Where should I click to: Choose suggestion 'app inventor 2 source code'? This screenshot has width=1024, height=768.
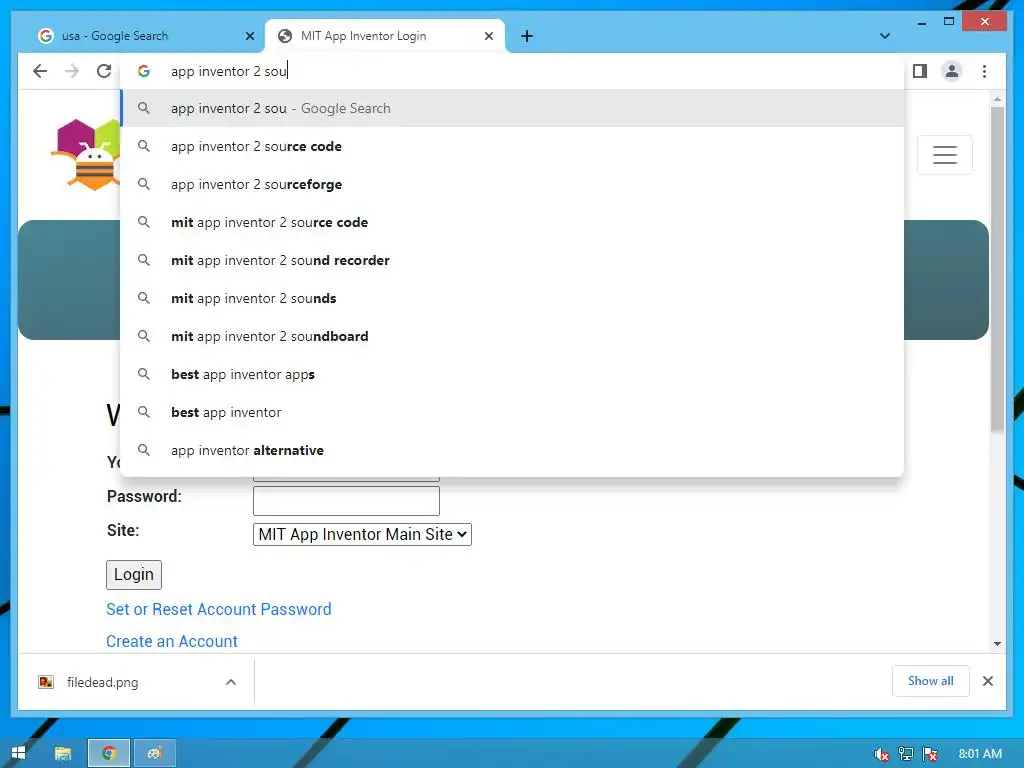pos(513,146)
